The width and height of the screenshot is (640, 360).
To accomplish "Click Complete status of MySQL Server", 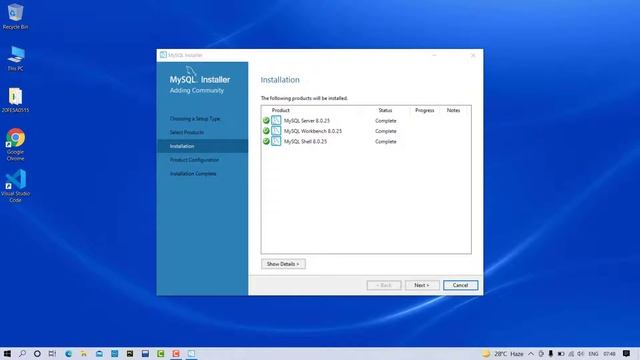I will click(386, 121).
